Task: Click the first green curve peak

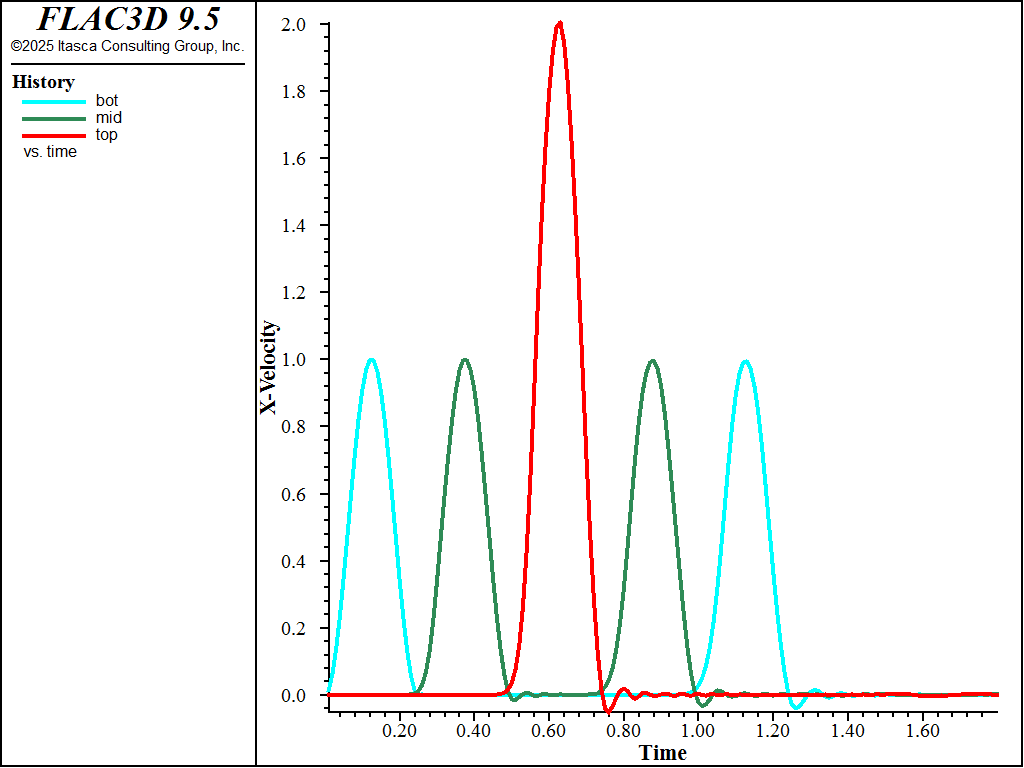Action: coord(464,360)
